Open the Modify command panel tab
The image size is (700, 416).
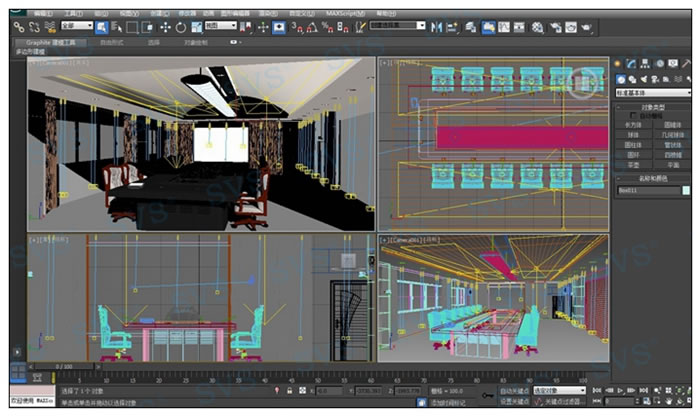click(x=631, y=63)
